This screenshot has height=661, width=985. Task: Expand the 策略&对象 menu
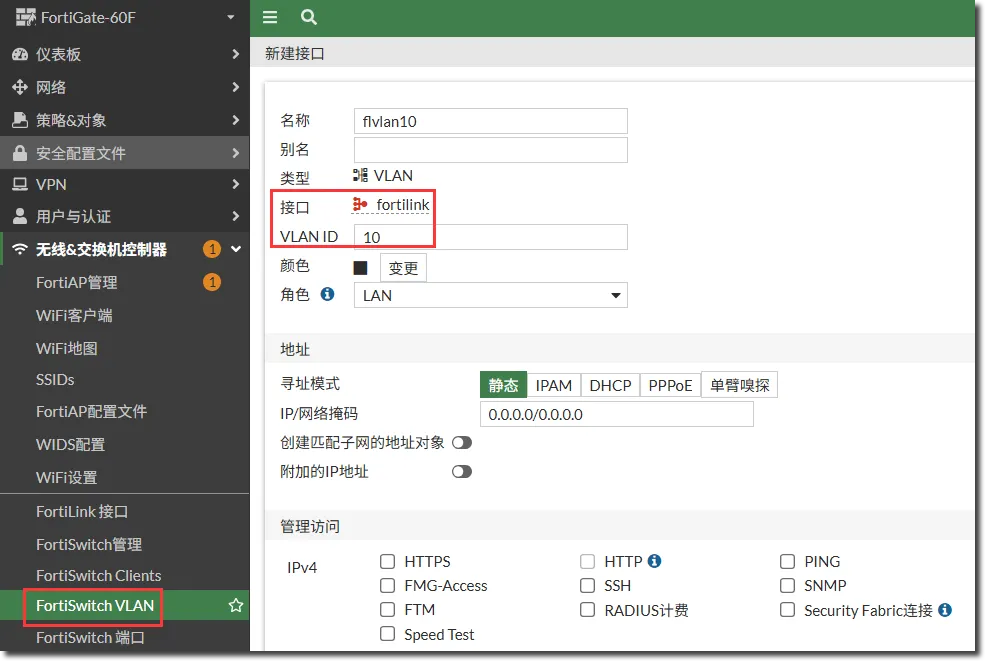point(125,120)
